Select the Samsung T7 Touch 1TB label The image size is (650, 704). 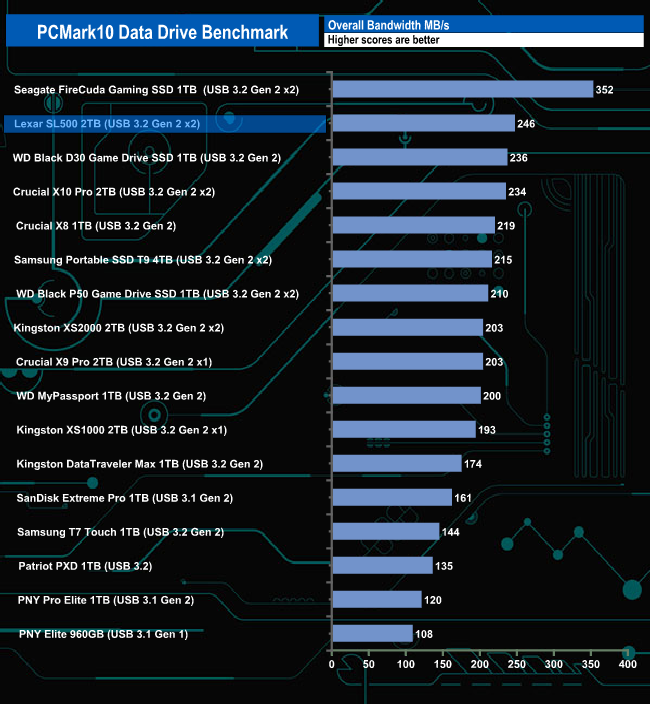[x=120, y=532]
